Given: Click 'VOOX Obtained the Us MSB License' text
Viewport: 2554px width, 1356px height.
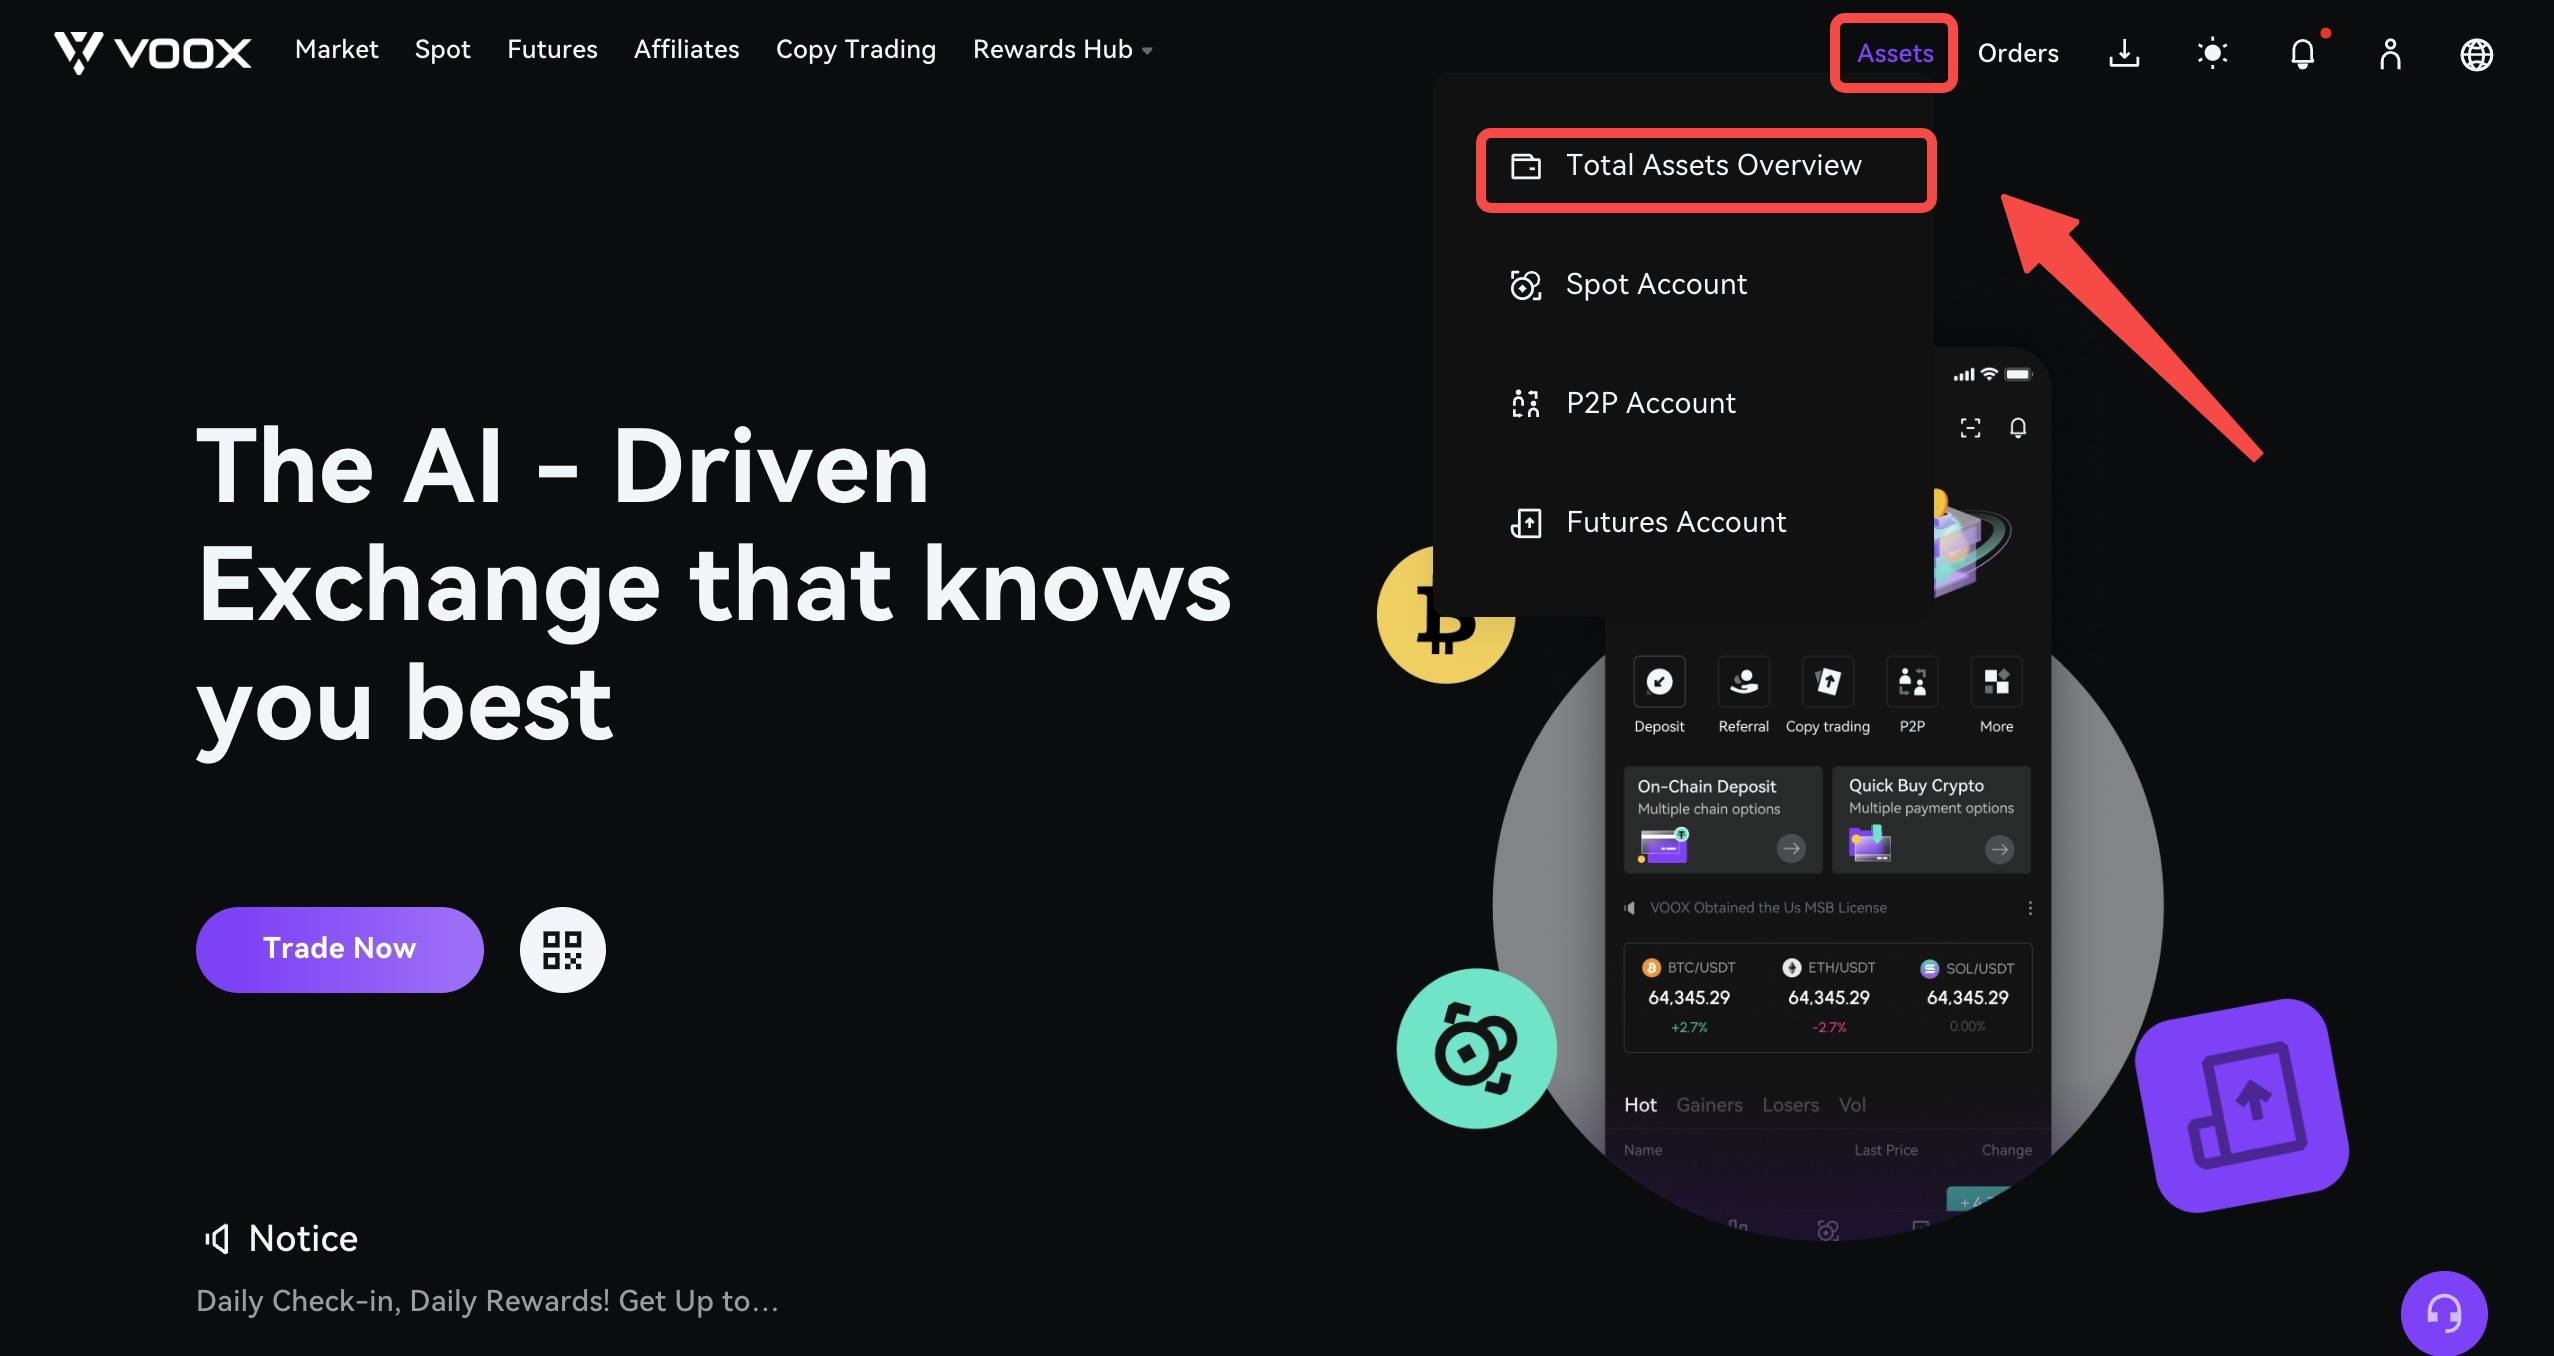Looking at the screenshot, I should click(x=1768, y=908).
